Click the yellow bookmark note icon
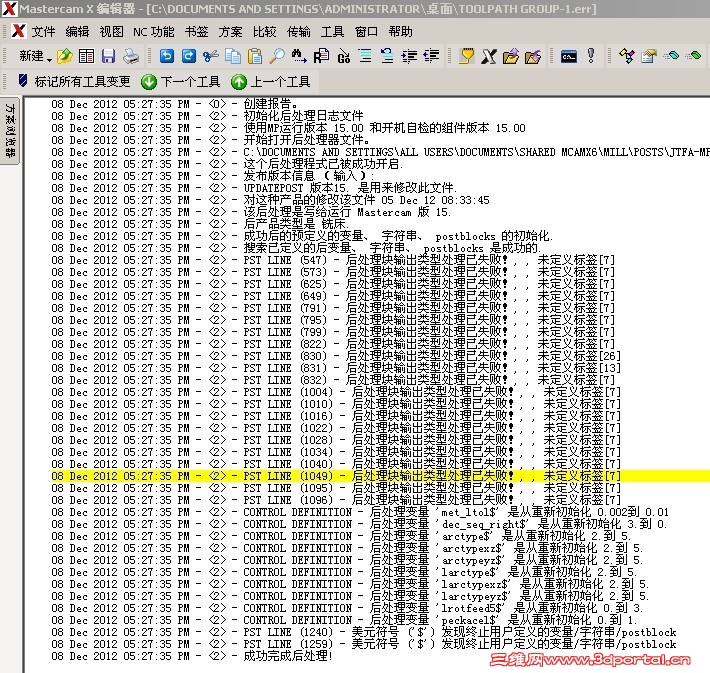Screen dimensions: 710x673 (x=467, y=56)
